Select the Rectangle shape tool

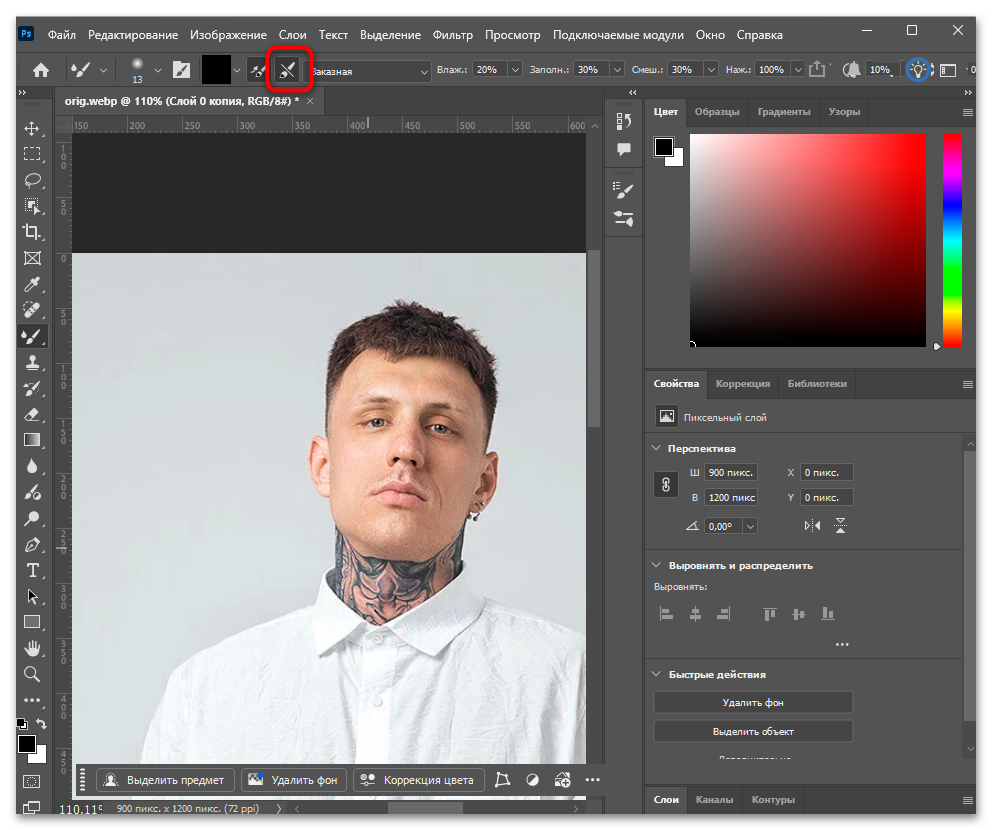(x=32, y=622)
